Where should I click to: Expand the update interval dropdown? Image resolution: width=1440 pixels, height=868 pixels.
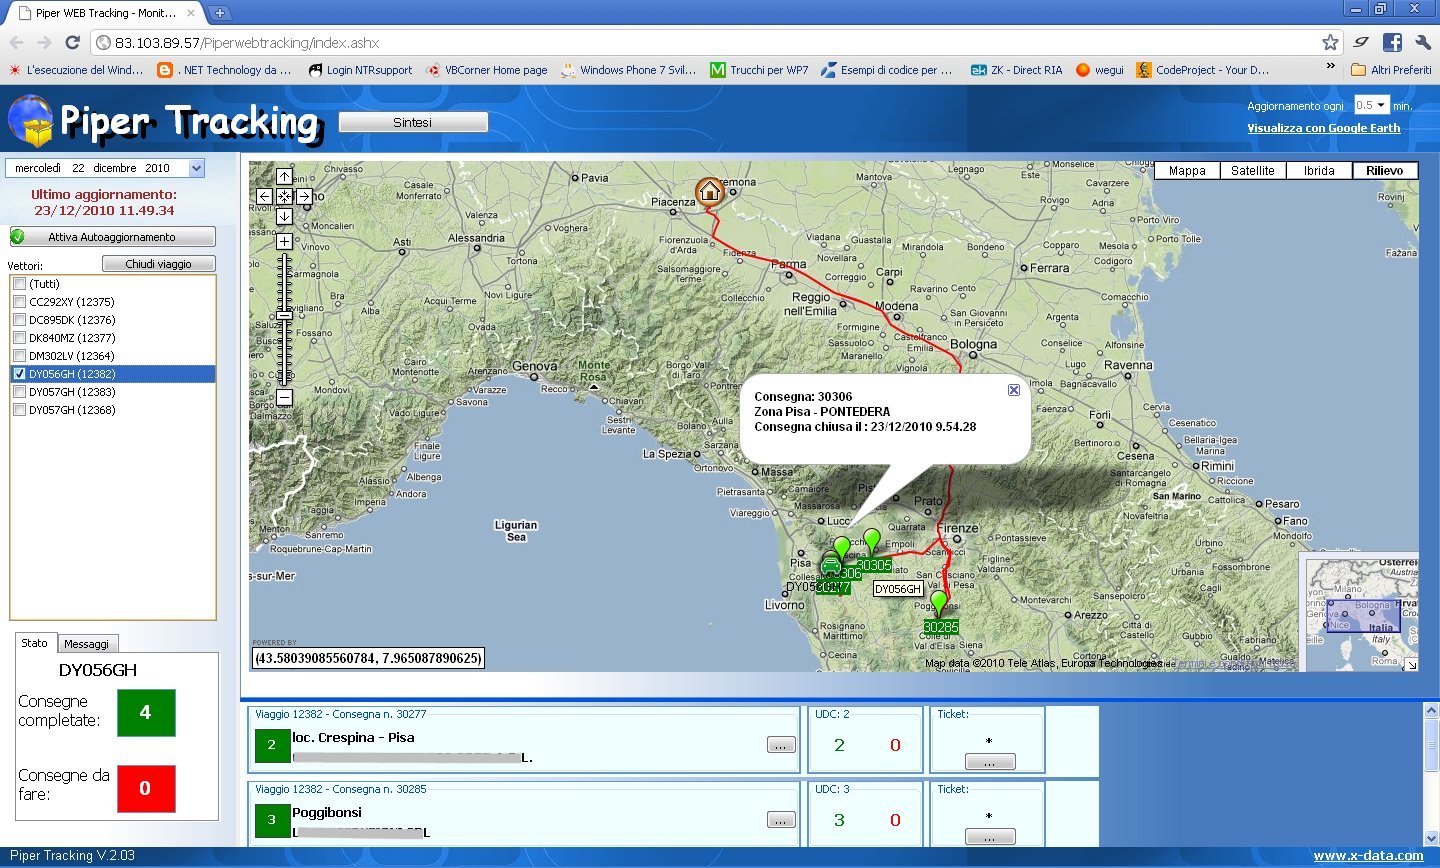tap(1381, 105)
